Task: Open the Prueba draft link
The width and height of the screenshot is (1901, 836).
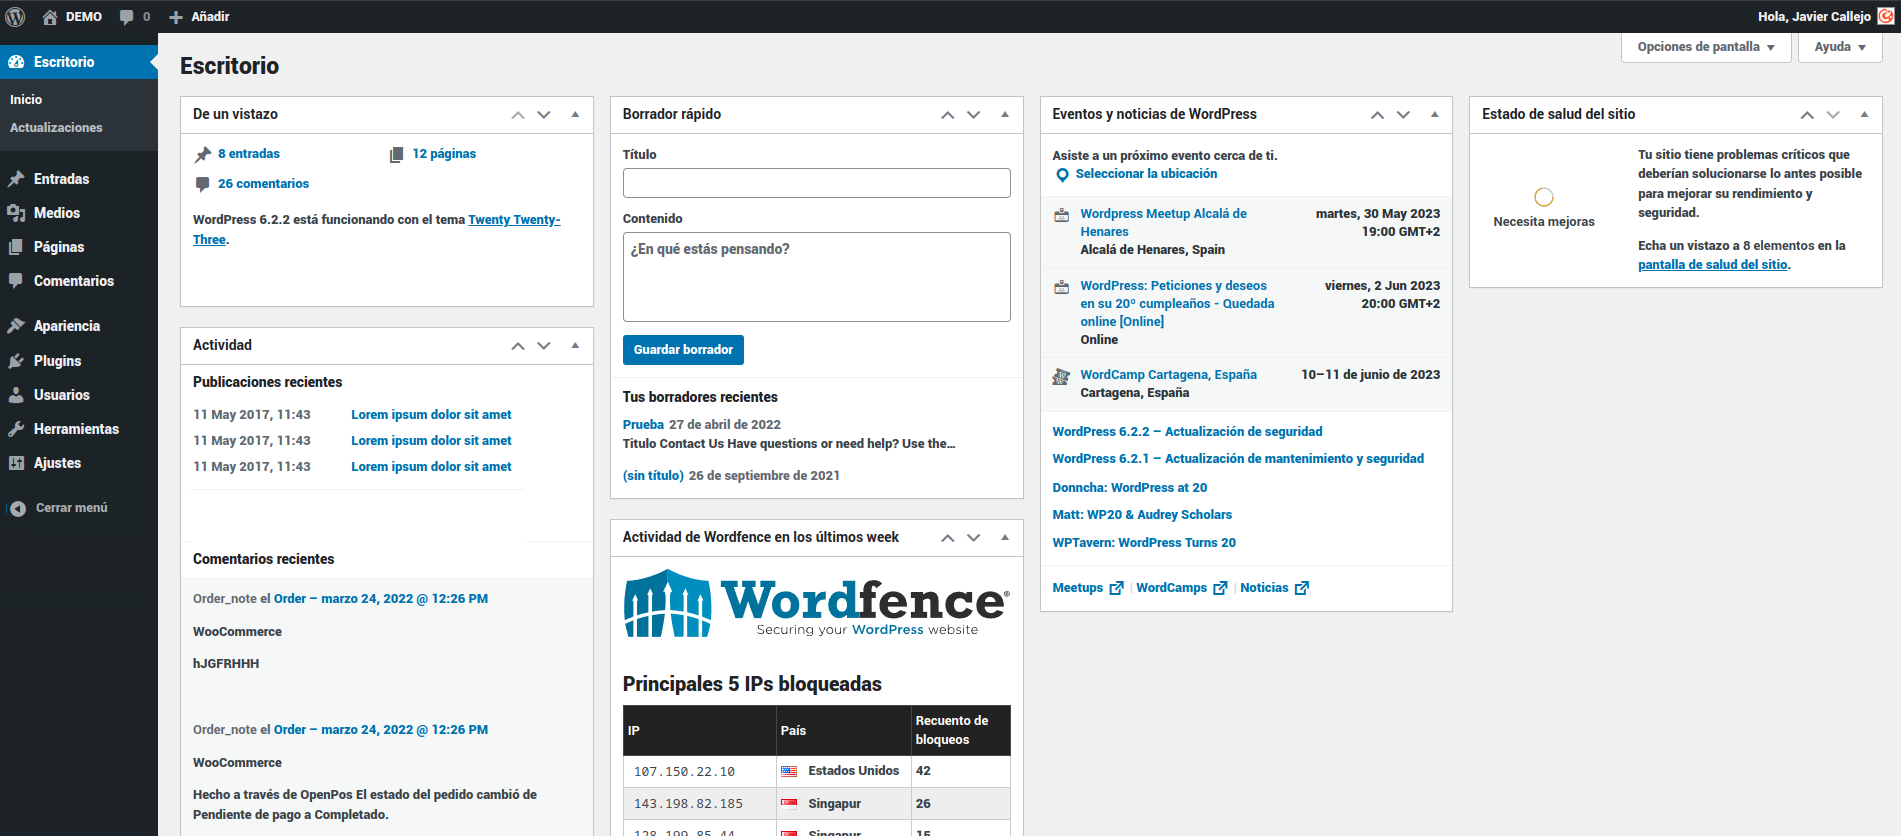Action: click(x=643, y=425)
